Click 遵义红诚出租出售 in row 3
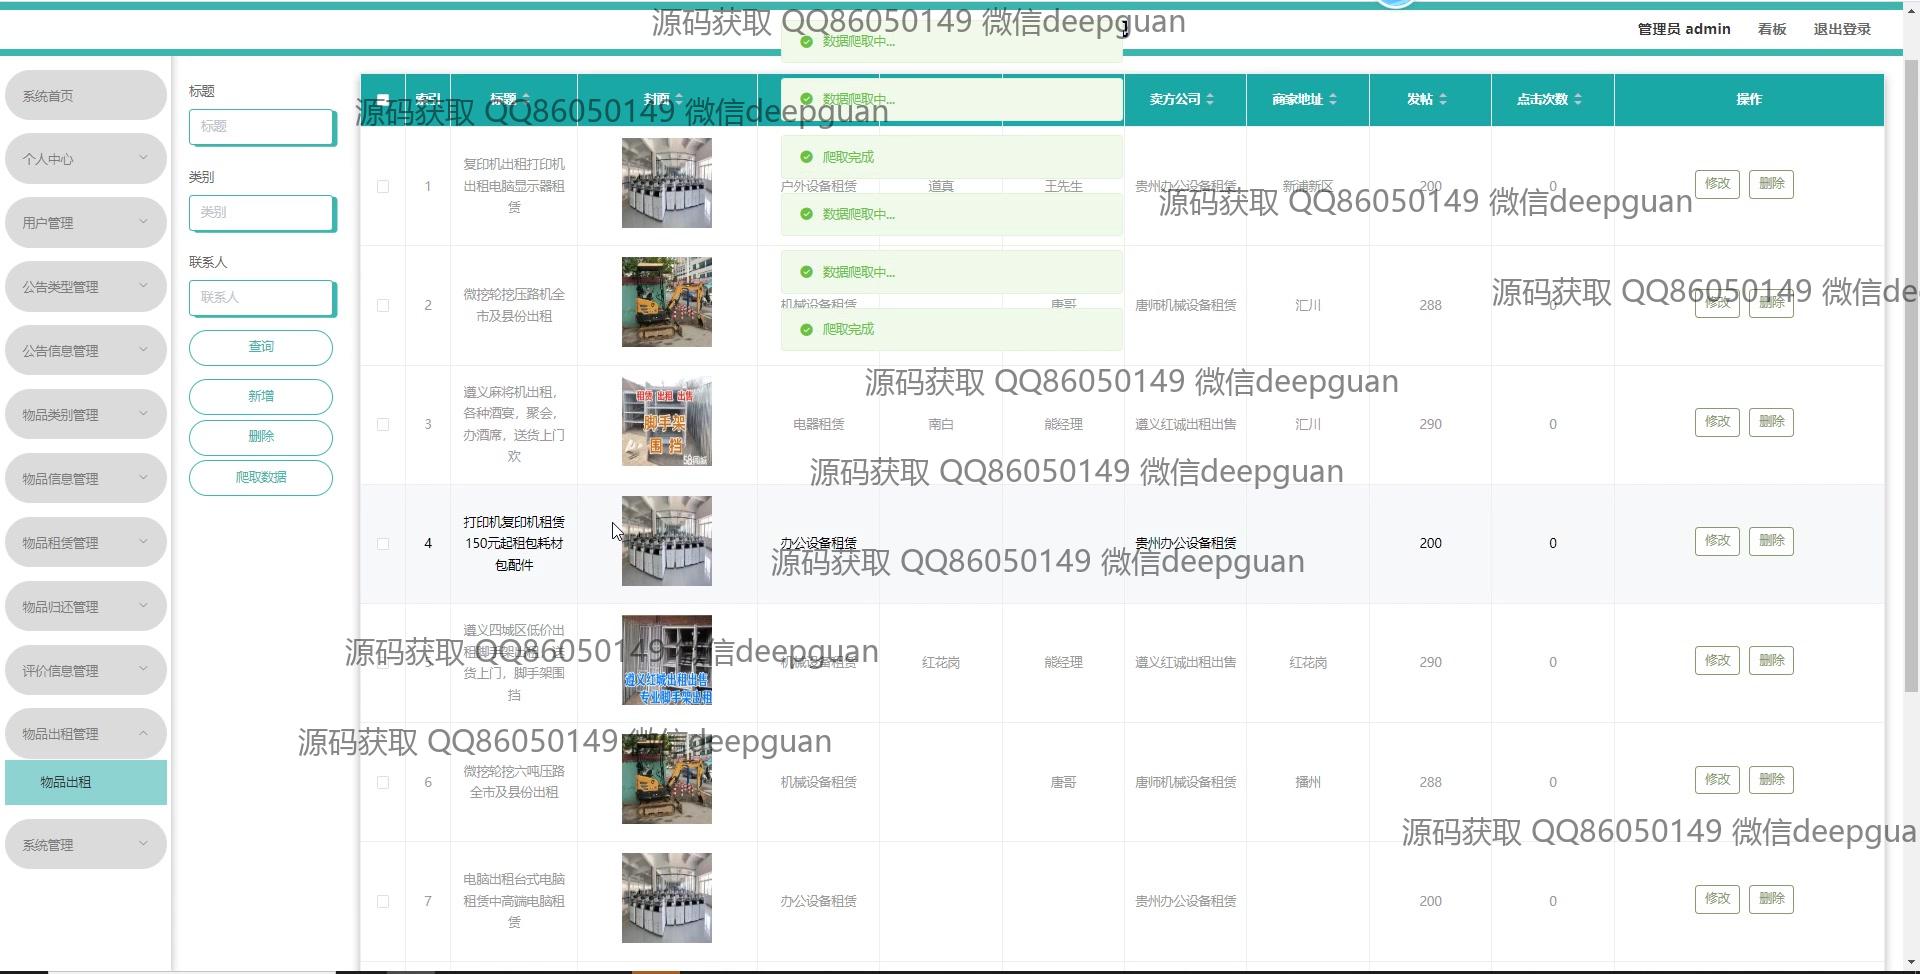This screenshot has width=1920, height=974. pyautogui.click(x=1185, y=424)
